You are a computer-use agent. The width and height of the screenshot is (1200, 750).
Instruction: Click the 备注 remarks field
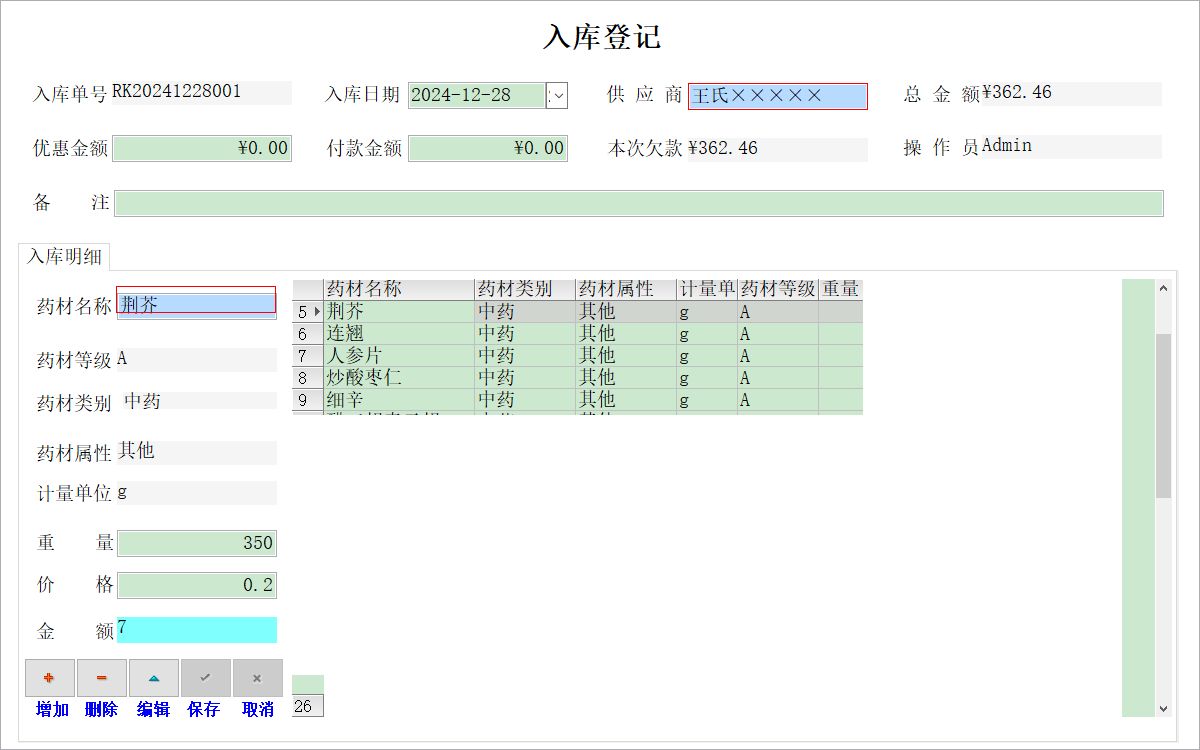[639, 203]
